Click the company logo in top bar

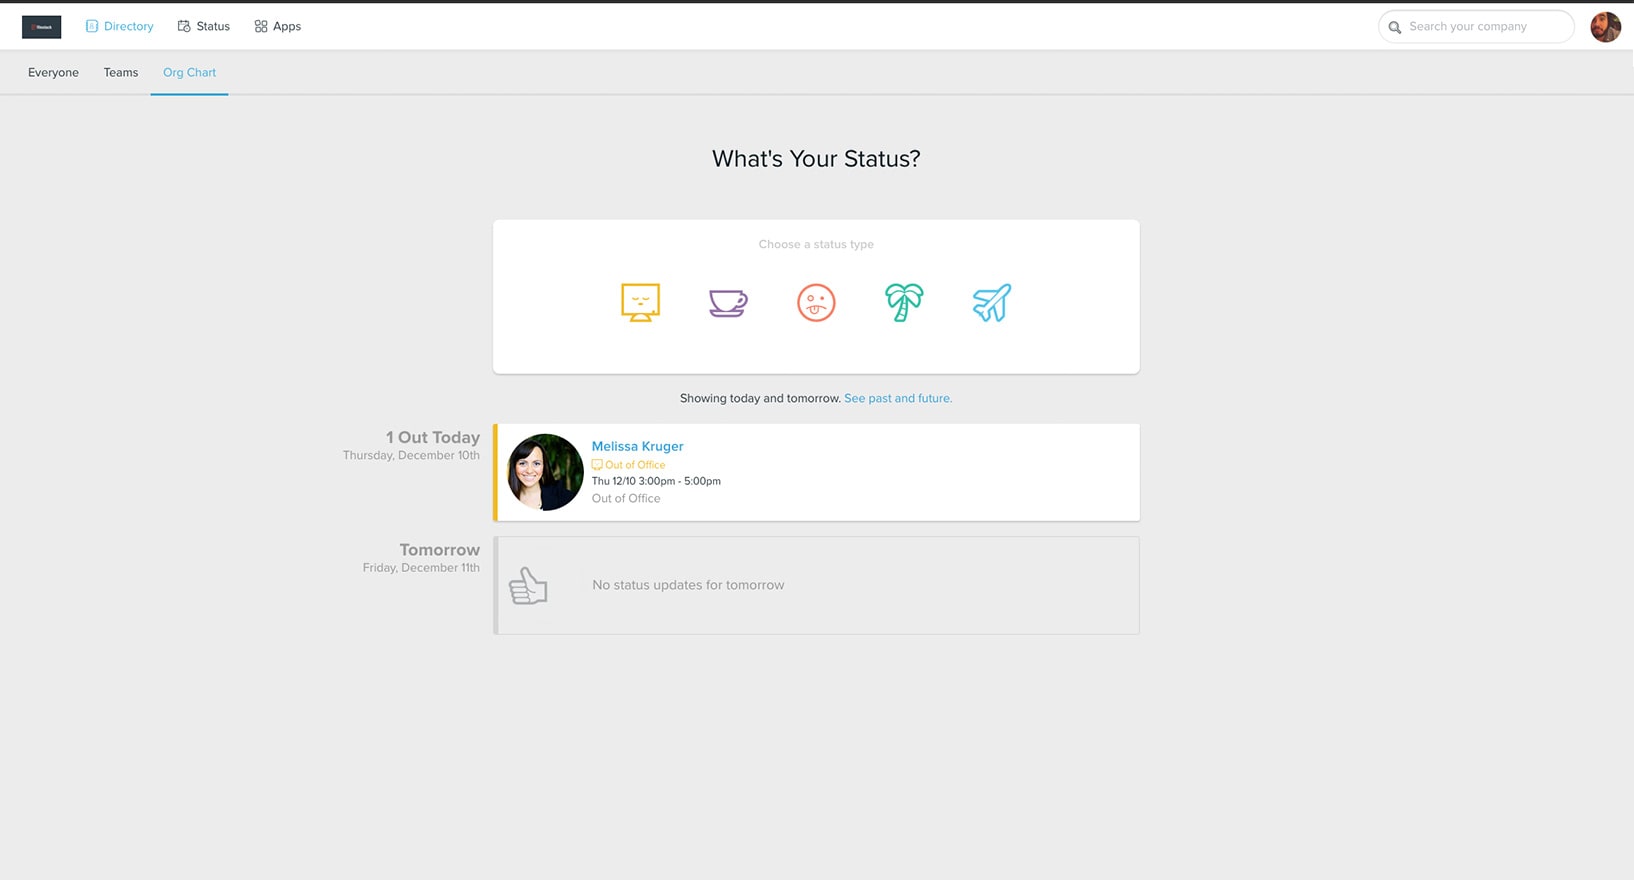(41, 27)
